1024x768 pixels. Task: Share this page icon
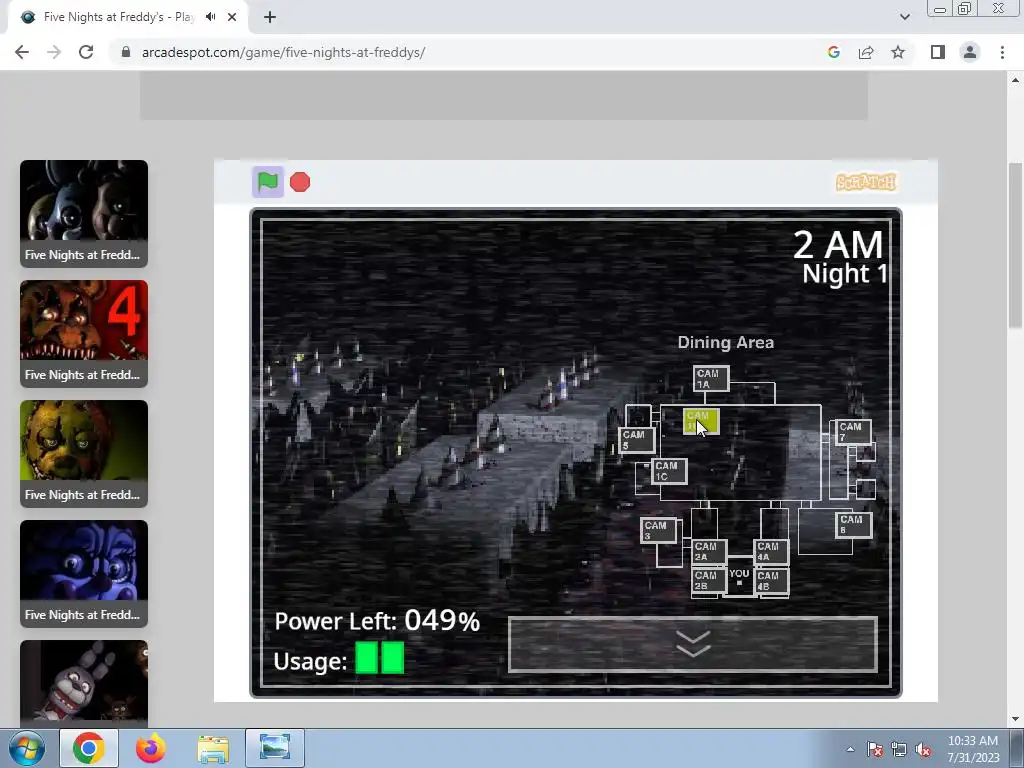866,52
